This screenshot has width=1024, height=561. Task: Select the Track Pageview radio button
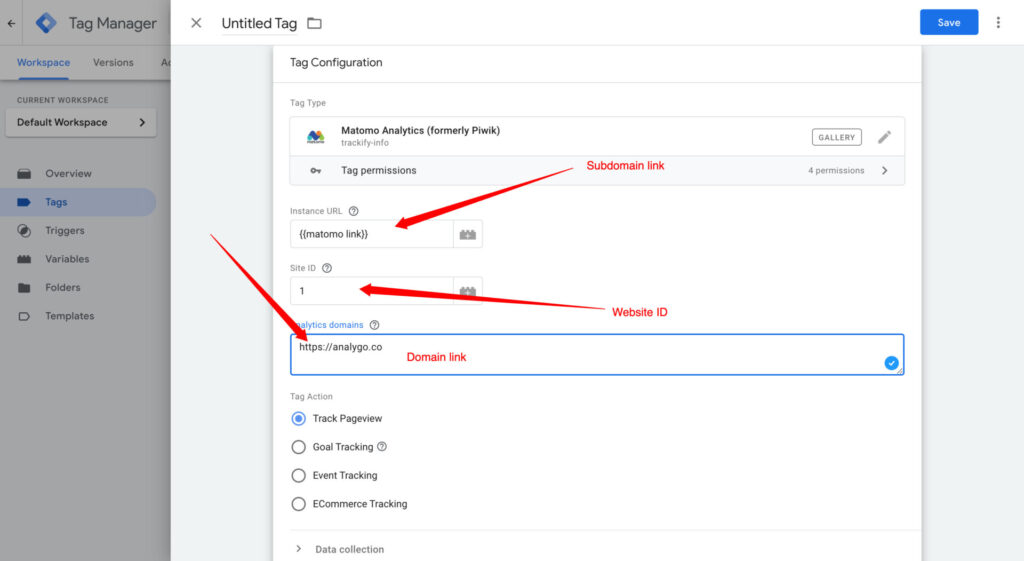coord(298,419)
